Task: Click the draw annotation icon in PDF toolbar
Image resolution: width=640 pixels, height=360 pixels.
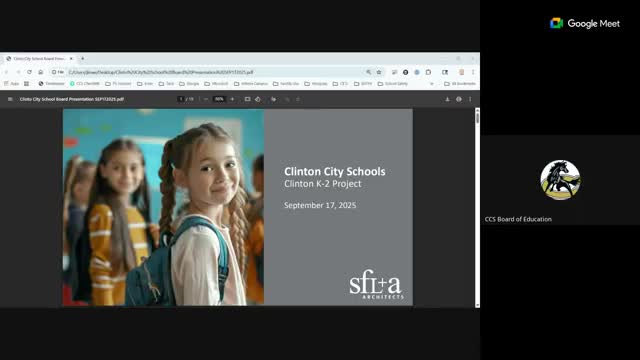Action: [x=273, y=99]
